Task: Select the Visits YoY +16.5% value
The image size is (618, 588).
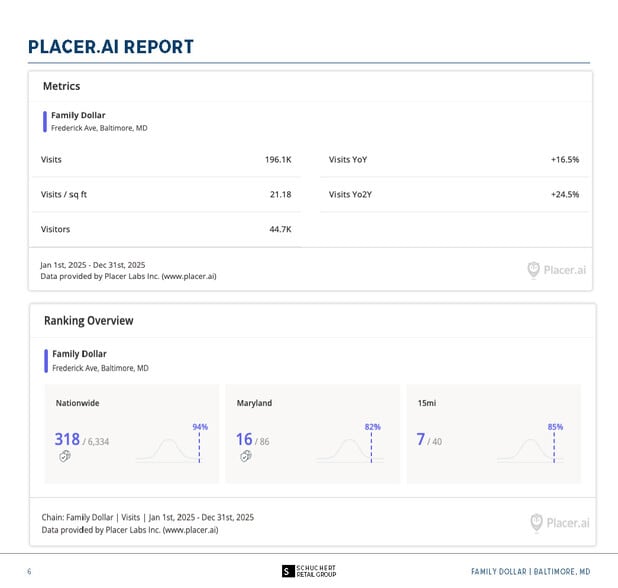Action: 564,160
